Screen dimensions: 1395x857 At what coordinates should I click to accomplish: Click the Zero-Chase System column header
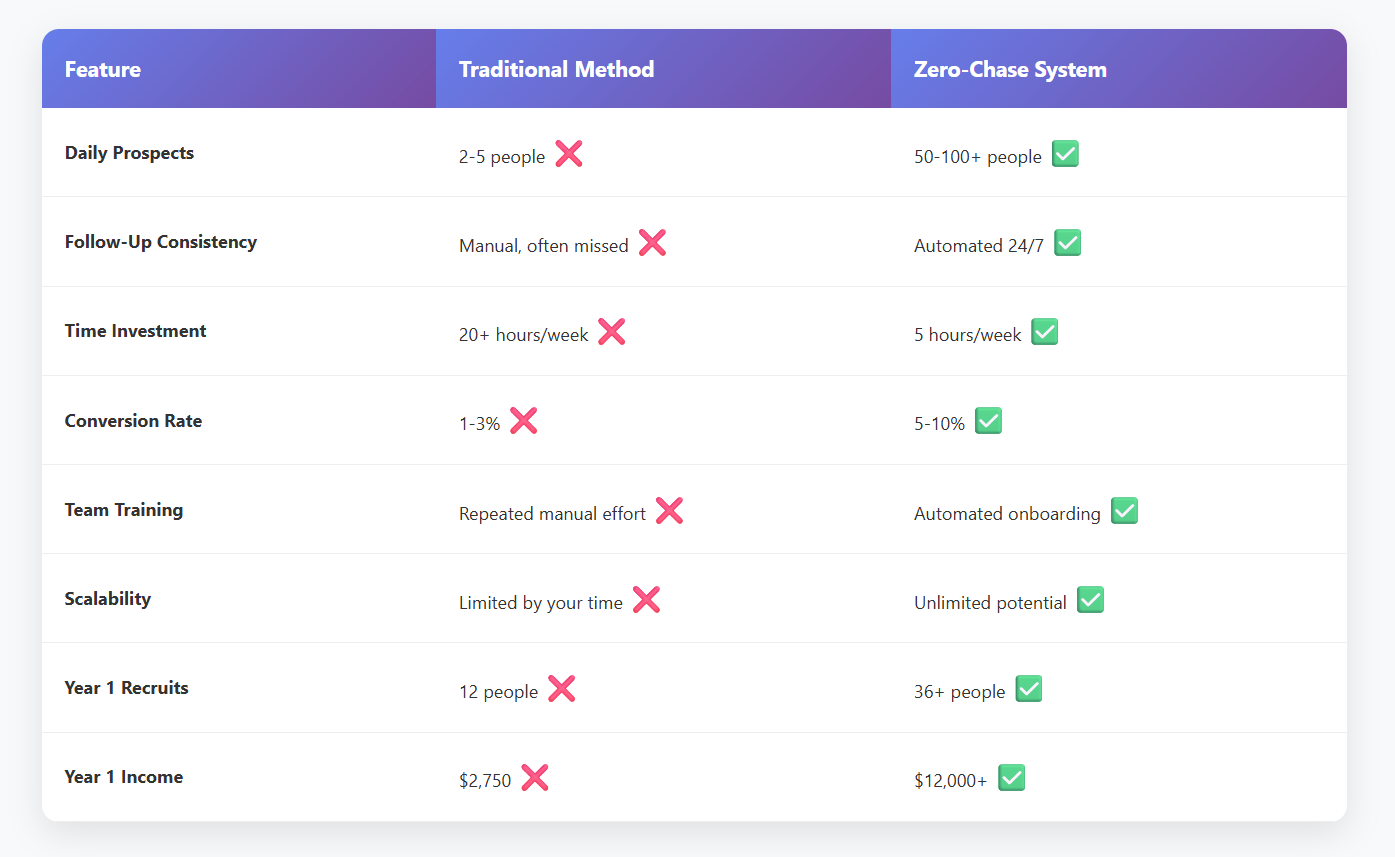click(x=1010, y=69)
